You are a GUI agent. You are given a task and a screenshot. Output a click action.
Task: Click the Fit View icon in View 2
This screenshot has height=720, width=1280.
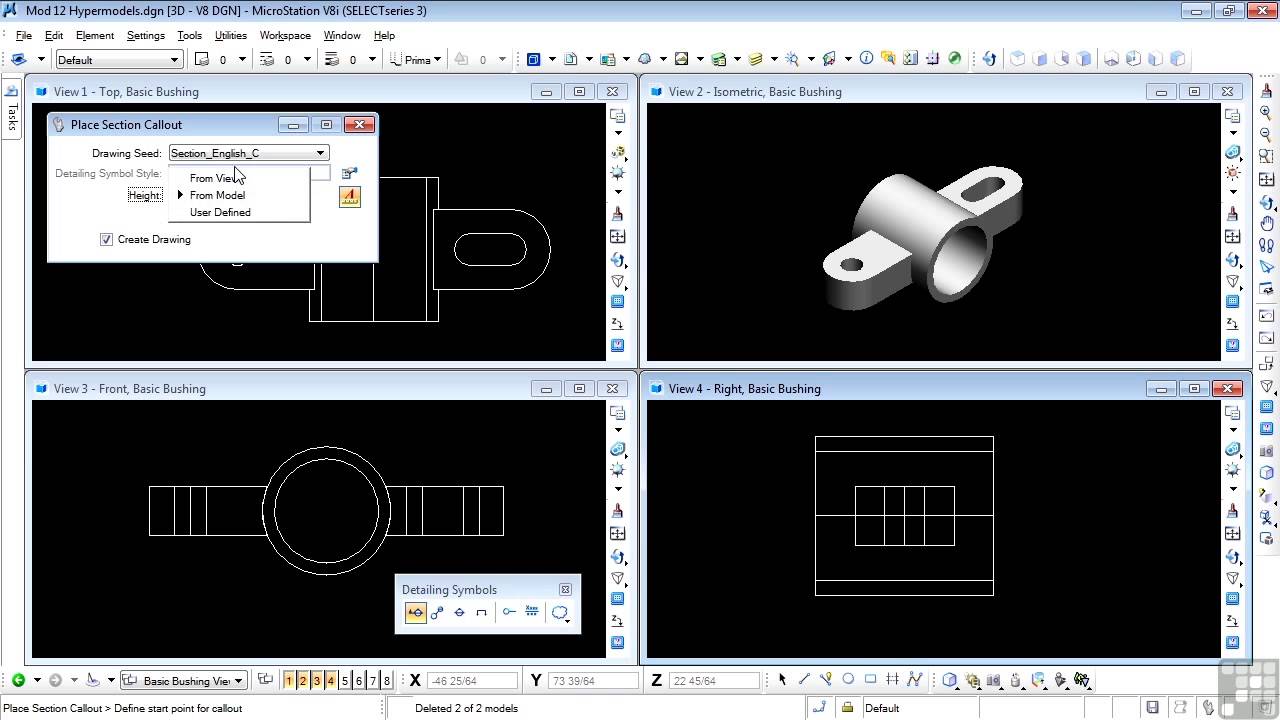(1233, 236)
